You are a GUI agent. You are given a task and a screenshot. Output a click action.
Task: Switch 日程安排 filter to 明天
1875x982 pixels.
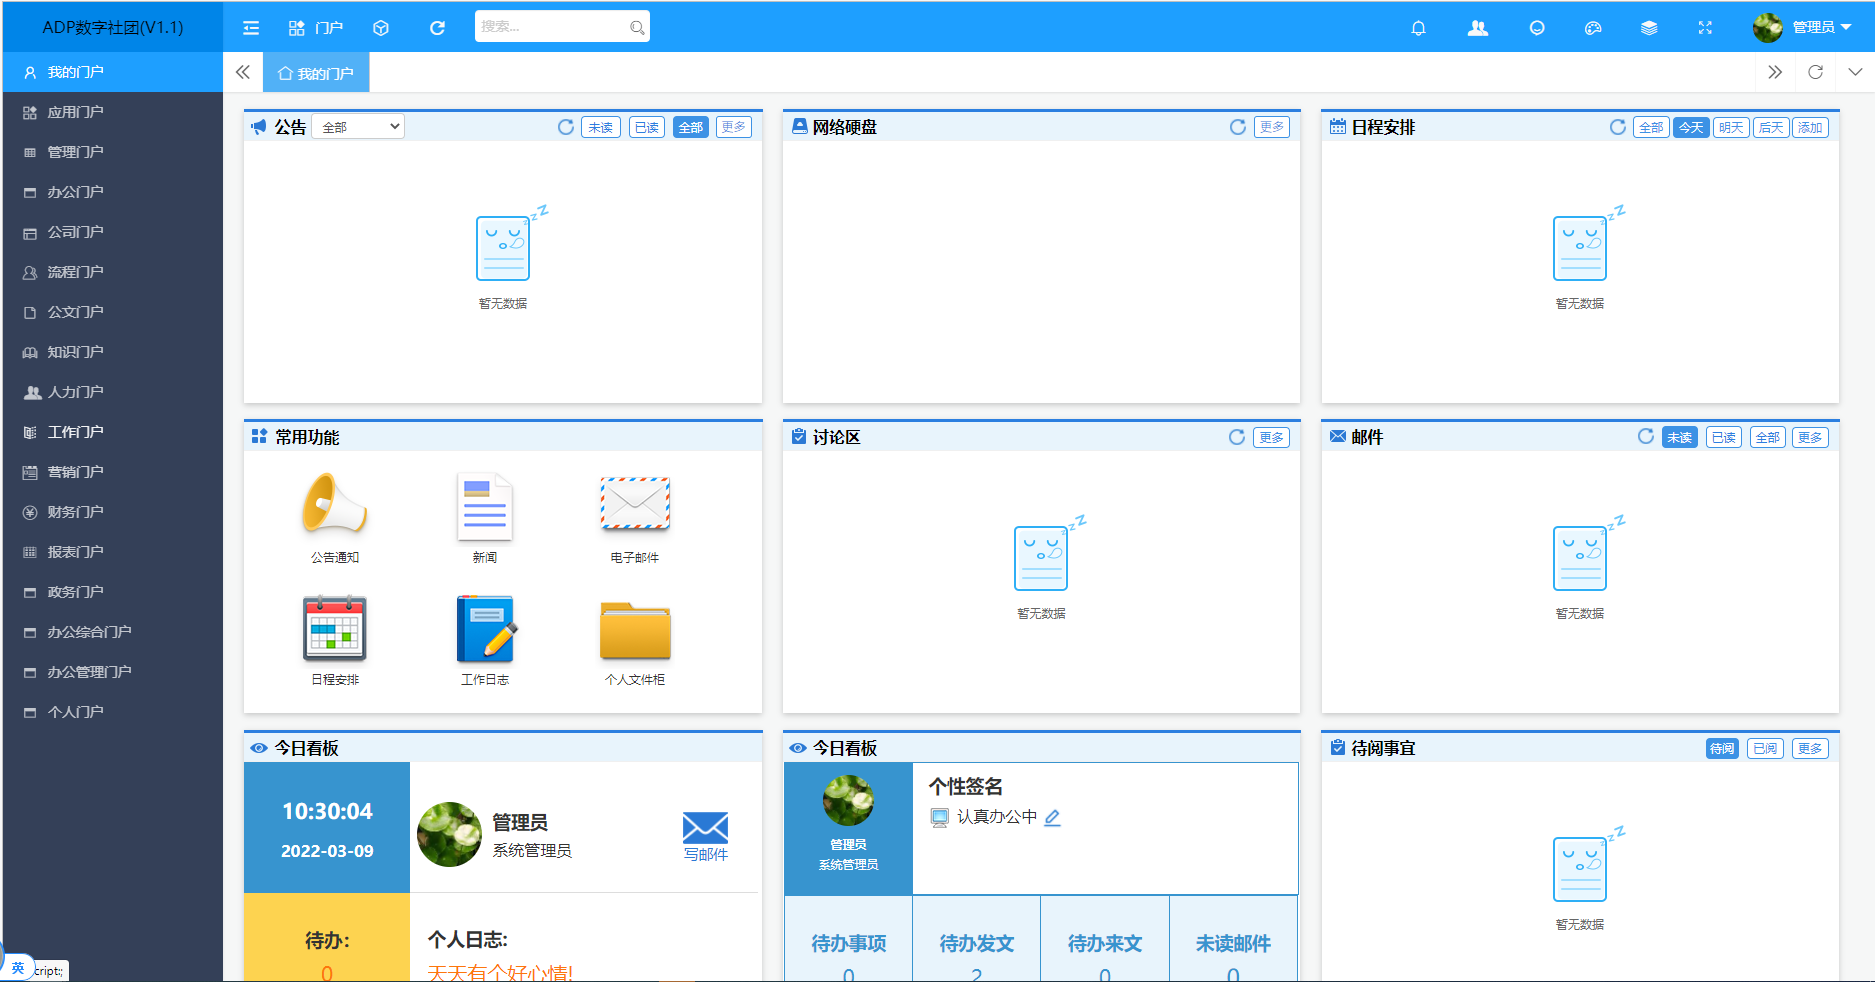point(1731,127)
